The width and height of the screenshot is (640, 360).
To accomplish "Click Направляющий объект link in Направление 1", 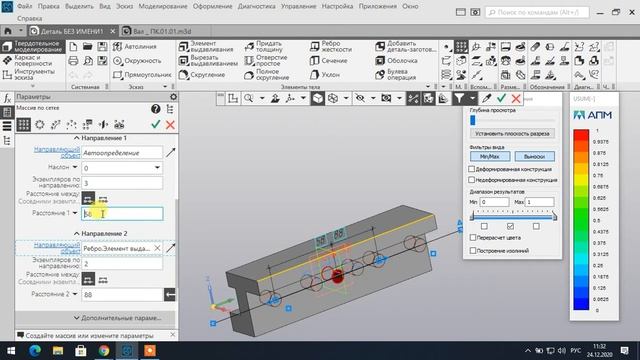I will click(57, 152).
